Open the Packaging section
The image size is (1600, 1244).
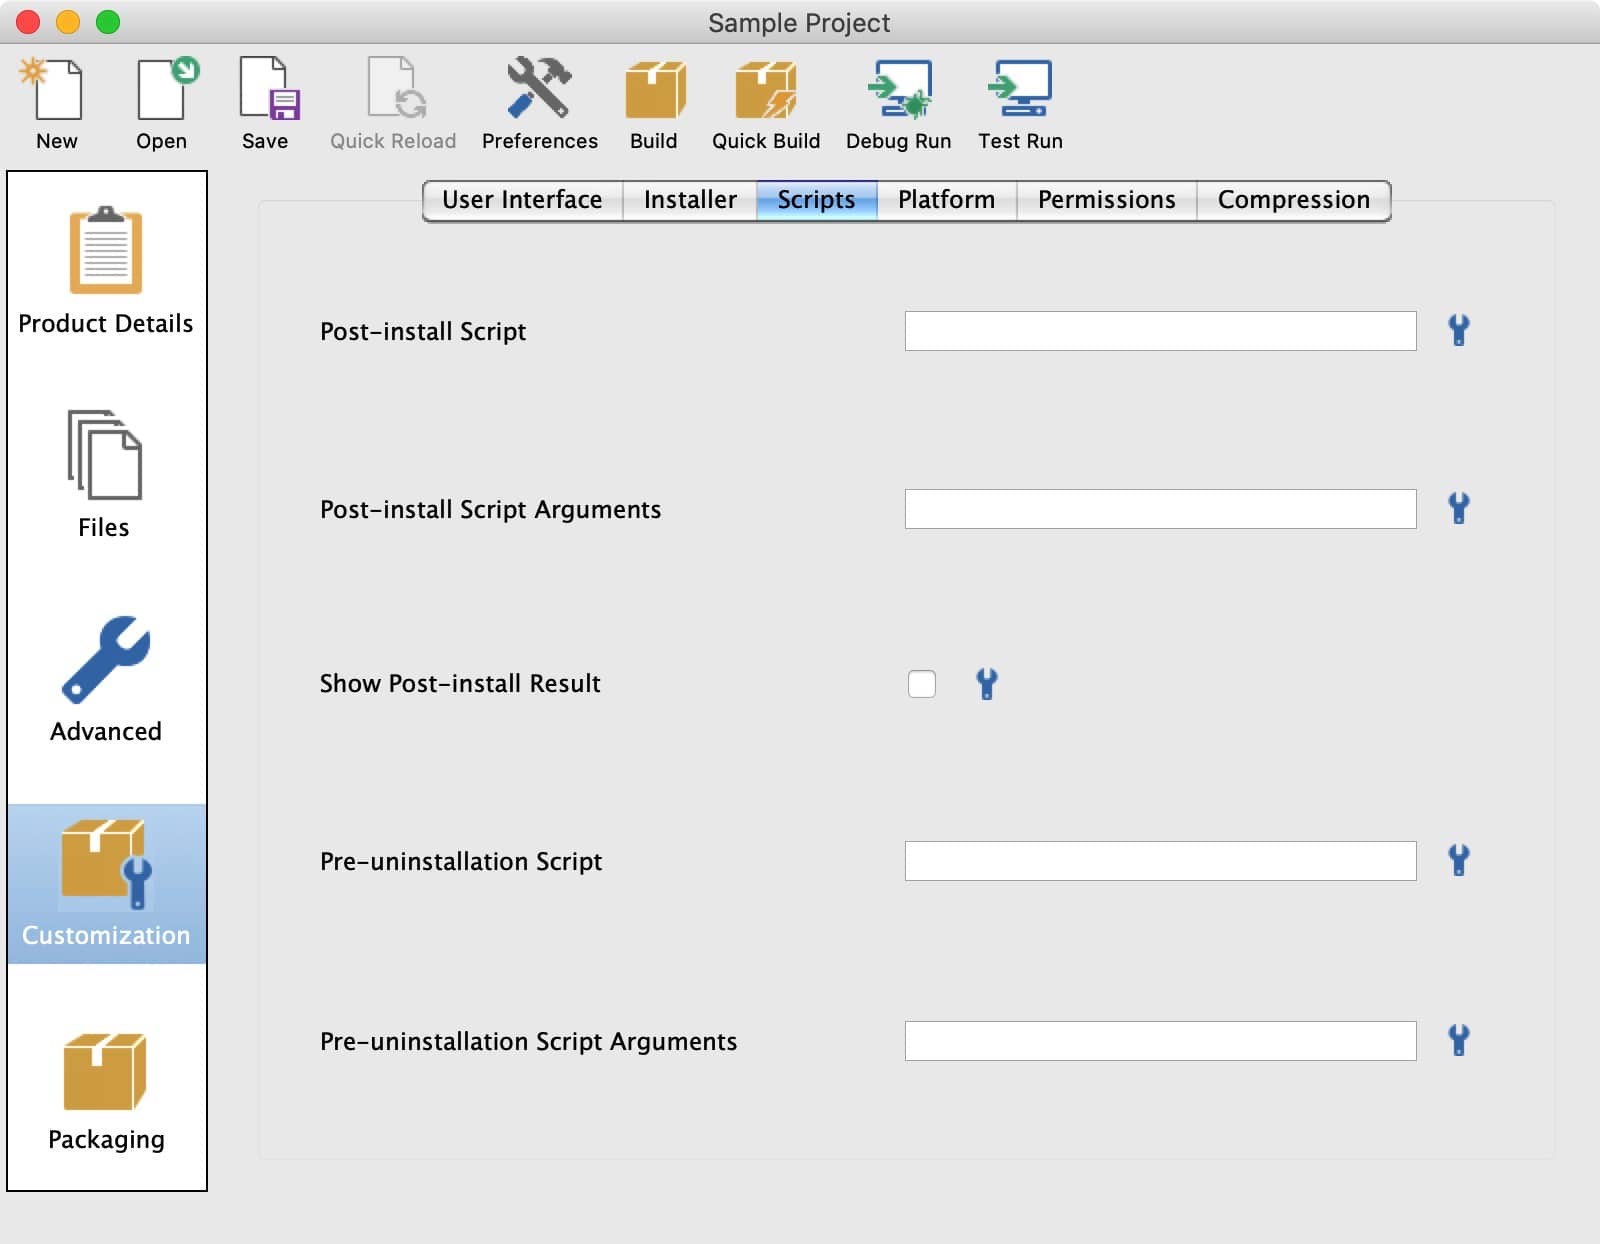tap(106, 1090)
